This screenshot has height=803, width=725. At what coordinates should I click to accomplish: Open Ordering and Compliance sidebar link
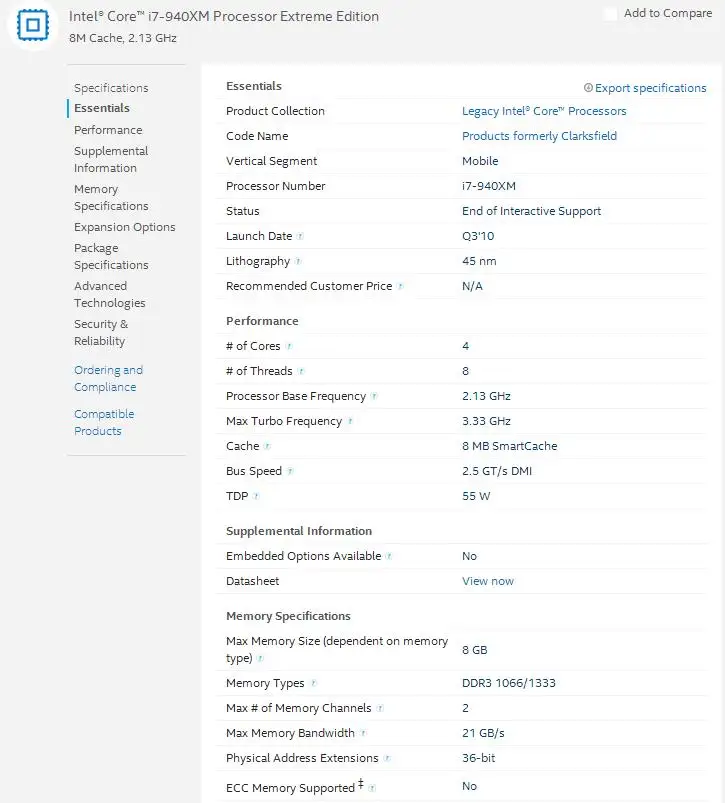tap(109, 378)
